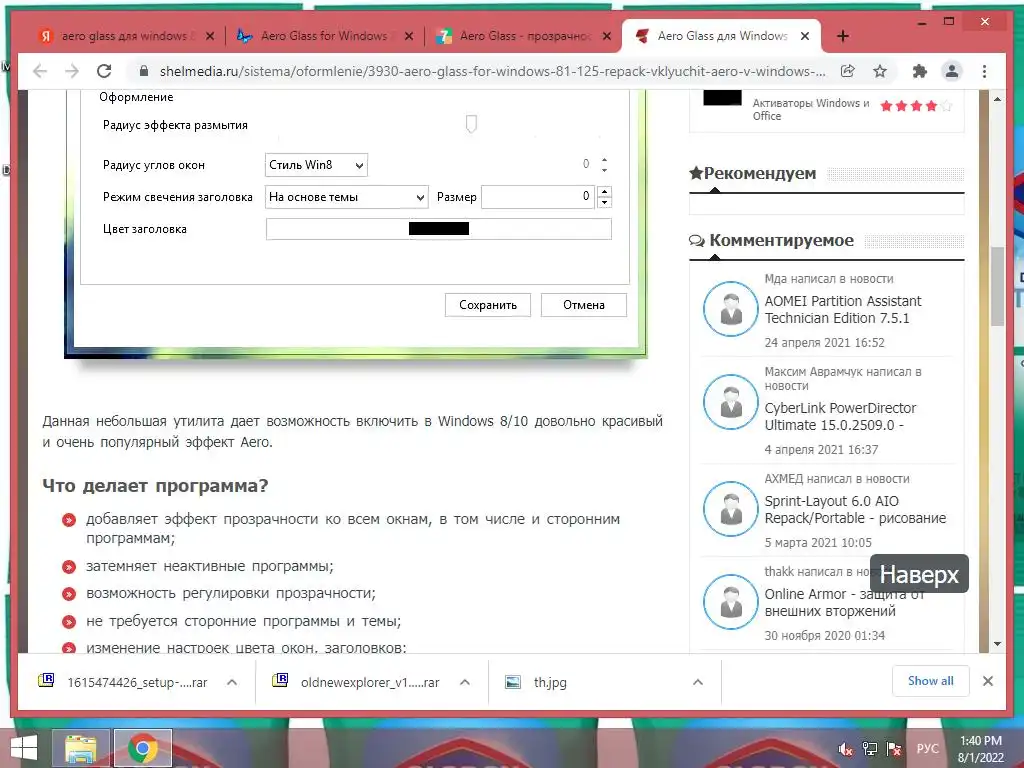Increase 'Размер' with up stepper arrow

pyautogui.click(x=605, y=191)
